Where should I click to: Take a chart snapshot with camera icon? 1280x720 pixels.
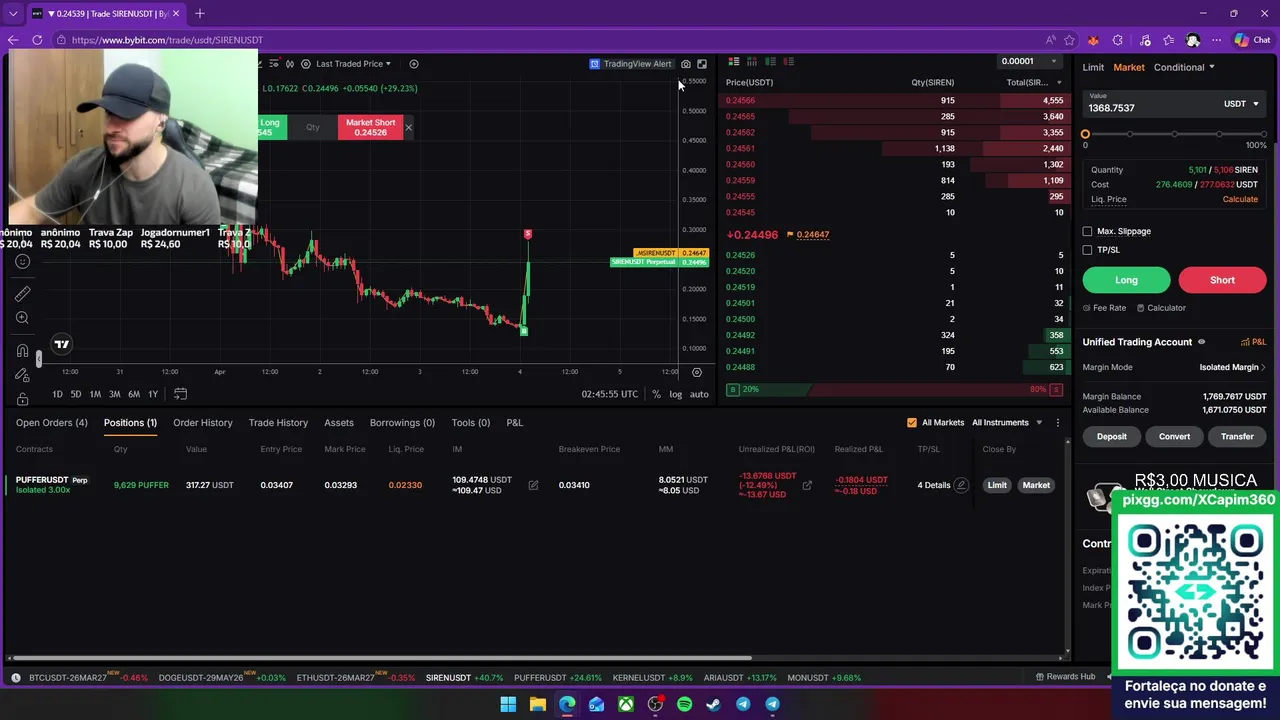coord(686,64)
